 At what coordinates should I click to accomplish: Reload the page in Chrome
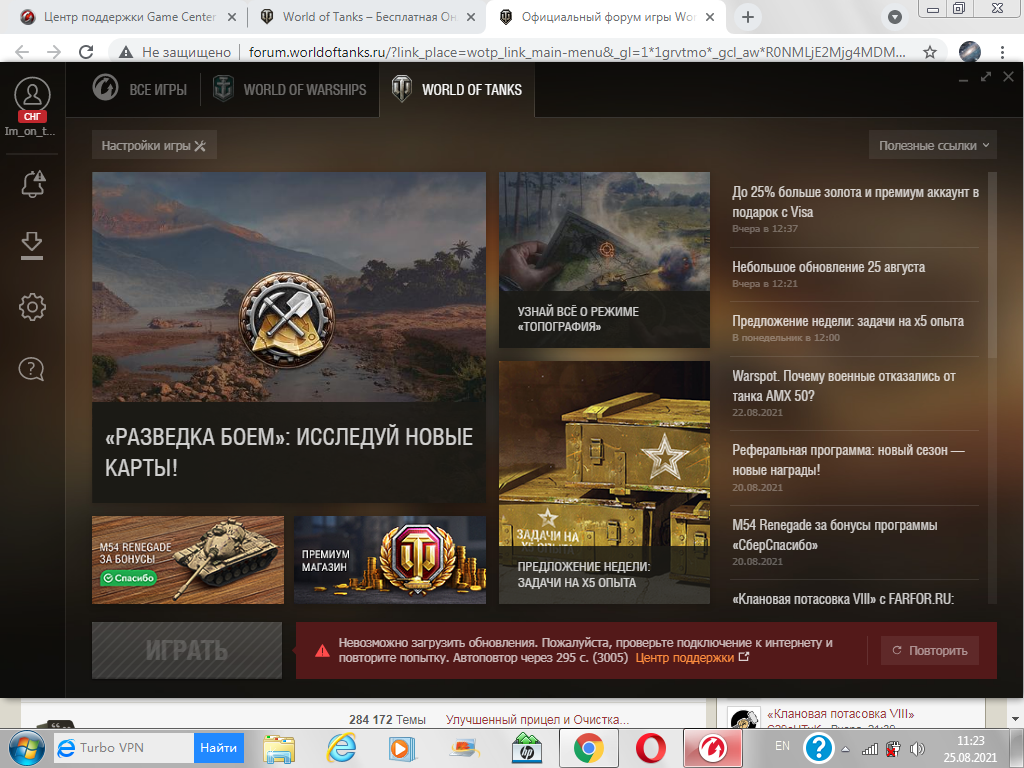[x=86, y=52]
